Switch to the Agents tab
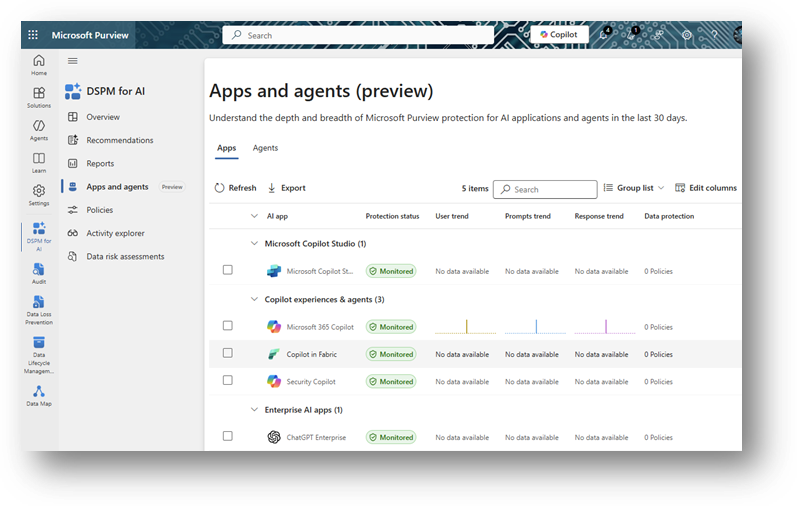The image size is (797, 506). (265, 148)
